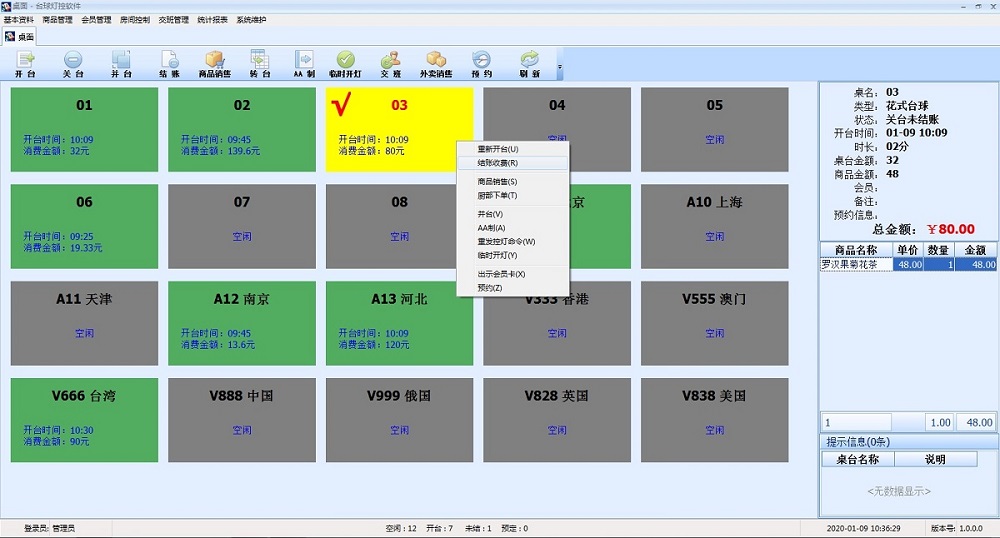1000x538 pixels.
Task: Choose 出示会员卡(X) in the context menu
Action: pos(513,274)
